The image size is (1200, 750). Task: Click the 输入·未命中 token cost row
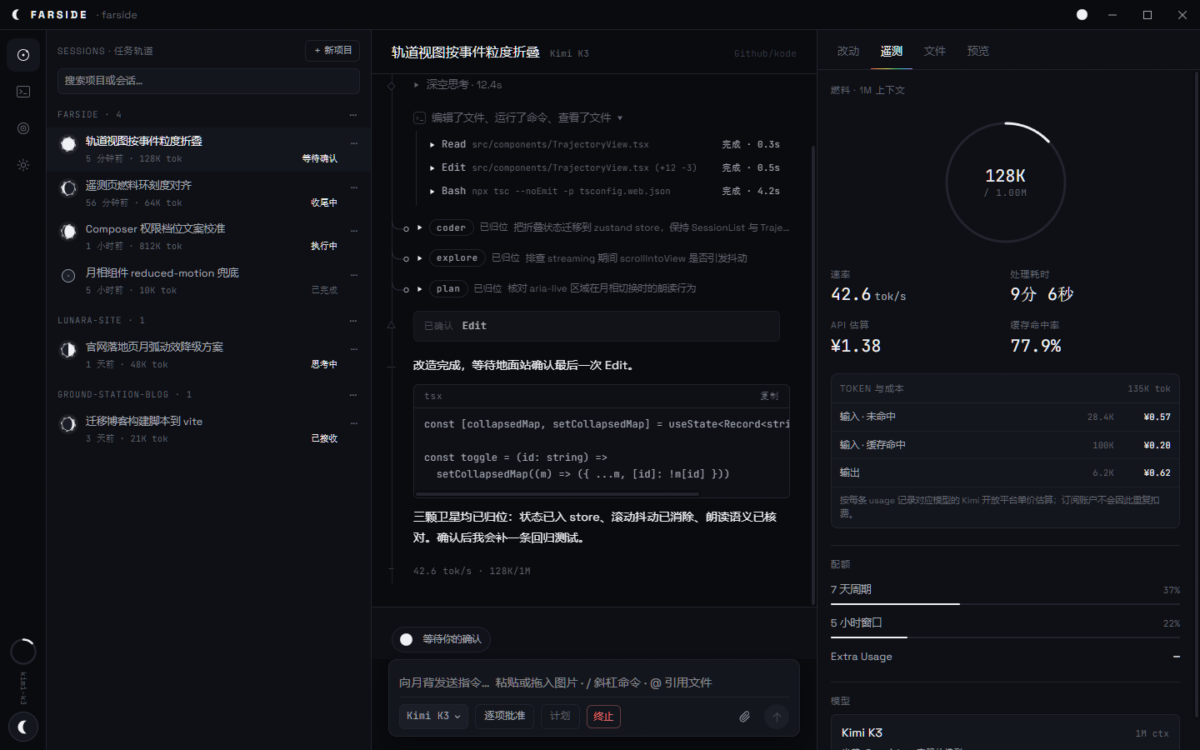pyautogui.click(x=1005, y=417)
